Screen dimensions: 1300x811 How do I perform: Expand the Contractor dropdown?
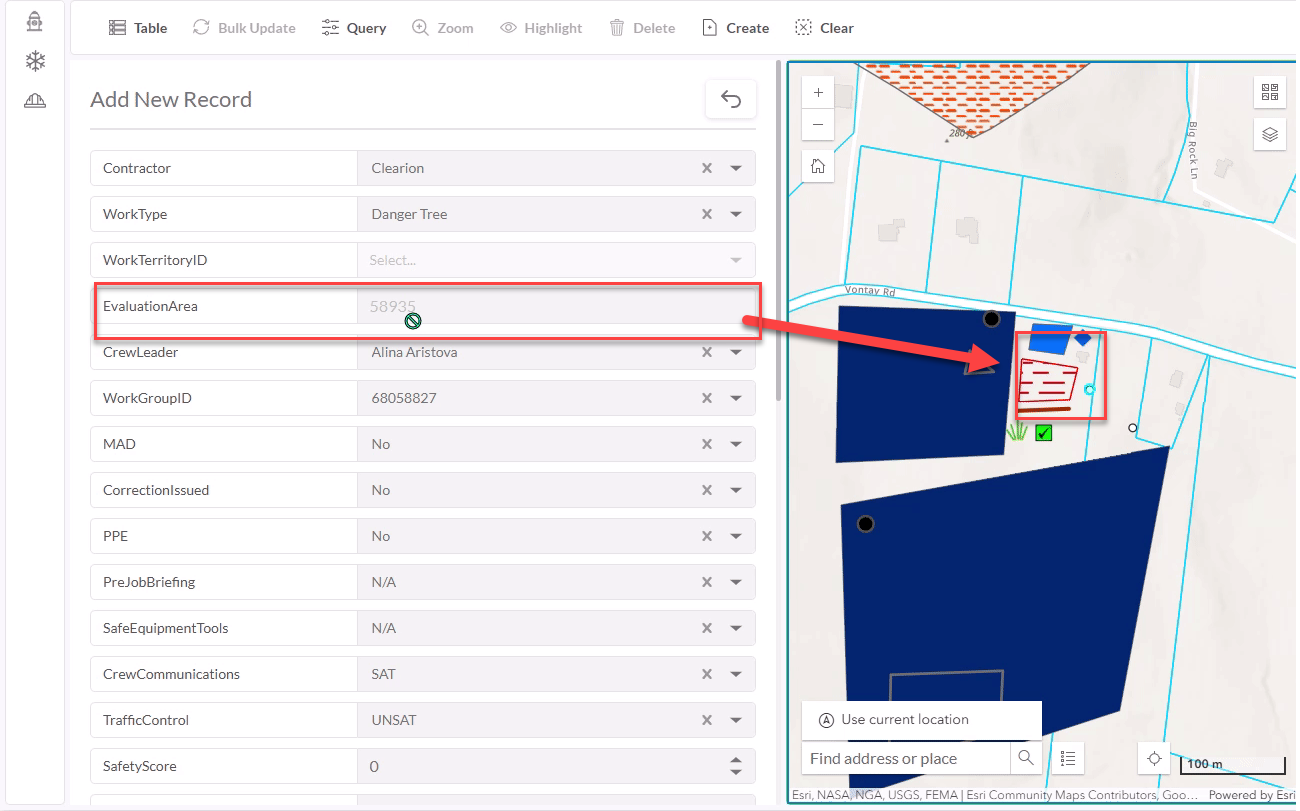(736, 168)
